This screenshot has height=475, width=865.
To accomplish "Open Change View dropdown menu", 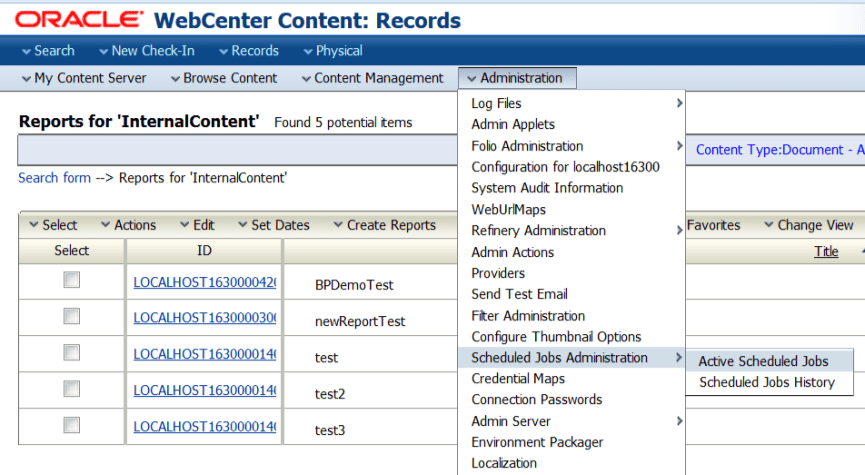I will (x=809, y=225).
